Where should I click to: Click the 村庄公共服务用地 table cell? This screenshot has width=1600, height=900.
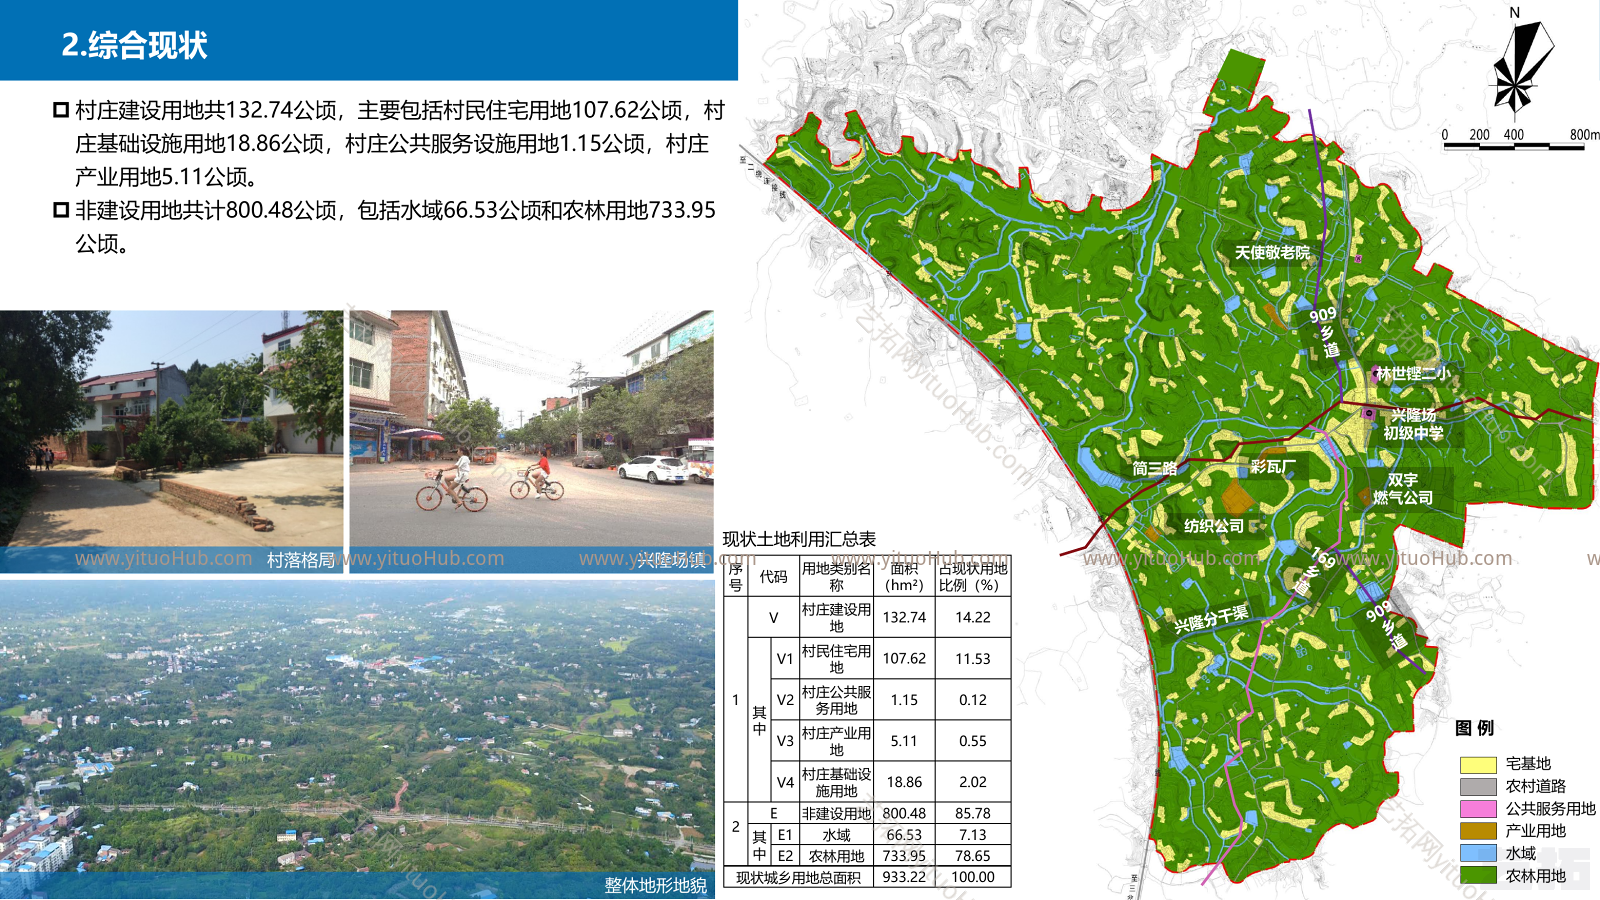pos(836,700)
